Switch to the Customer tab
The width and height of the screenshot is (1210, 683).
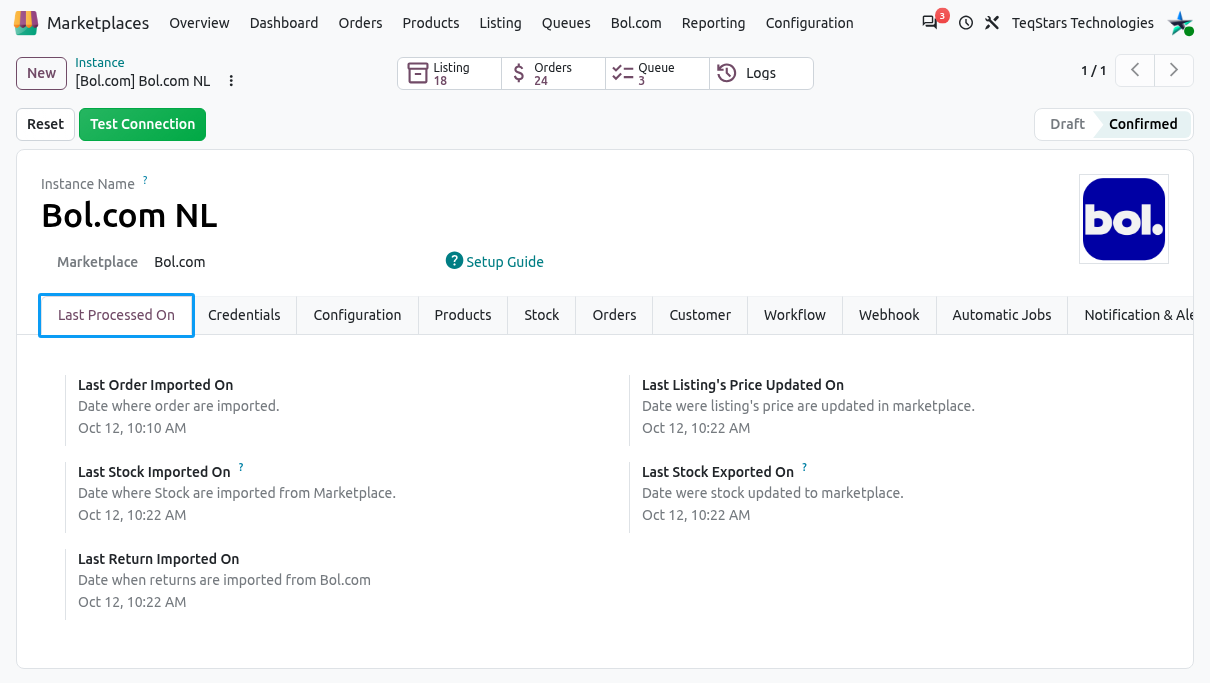click(x=700, y=315)
